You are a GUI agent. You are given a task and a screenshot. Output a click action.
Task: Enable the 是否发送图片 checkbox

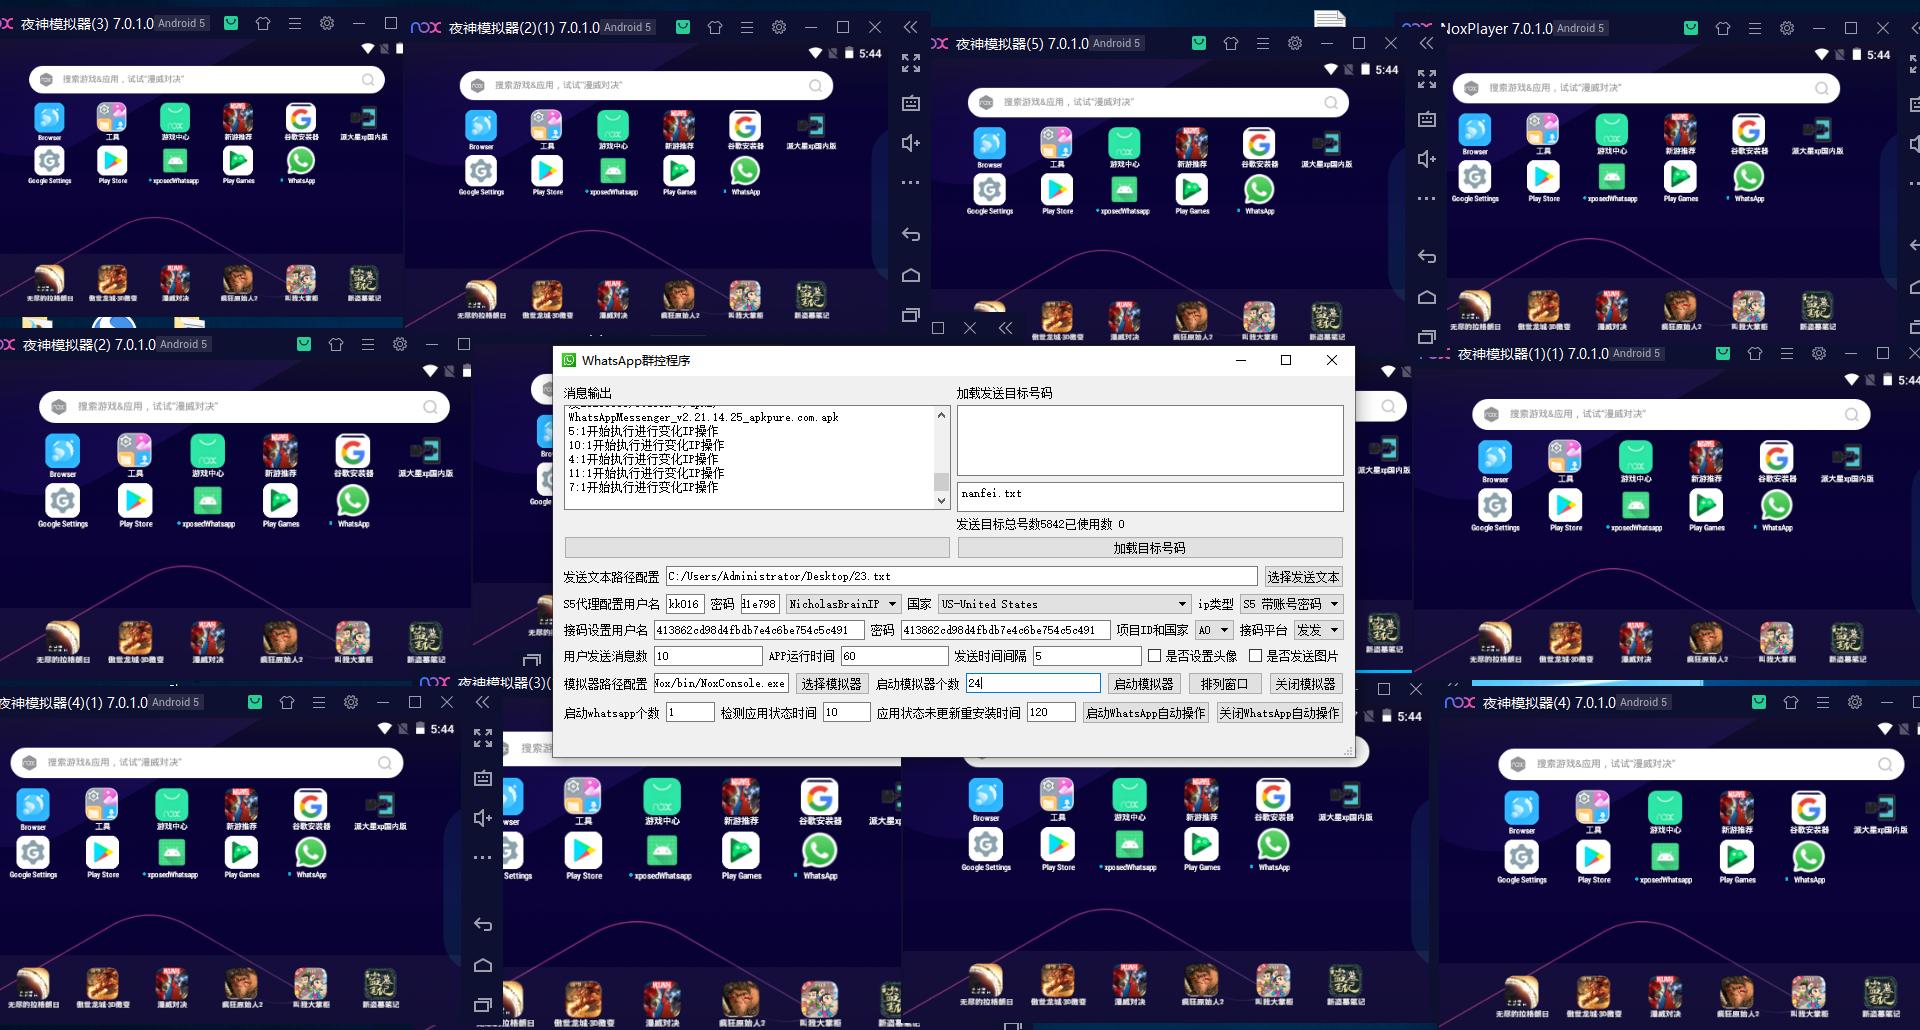pyautogui.click(x=1255, y=656)
